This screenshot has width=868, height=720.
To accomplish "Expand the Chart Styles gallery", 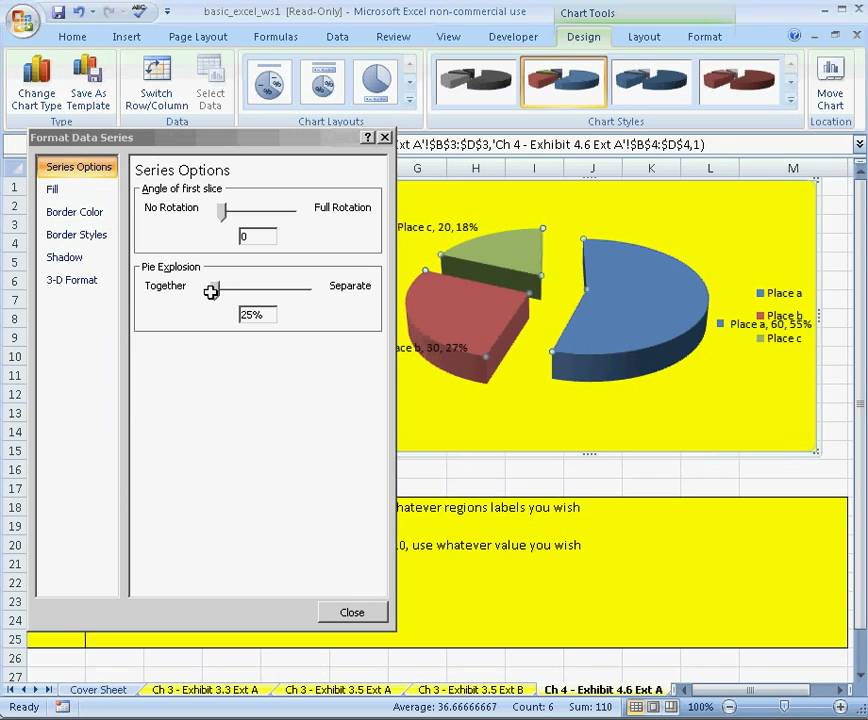I will point(791,100).
